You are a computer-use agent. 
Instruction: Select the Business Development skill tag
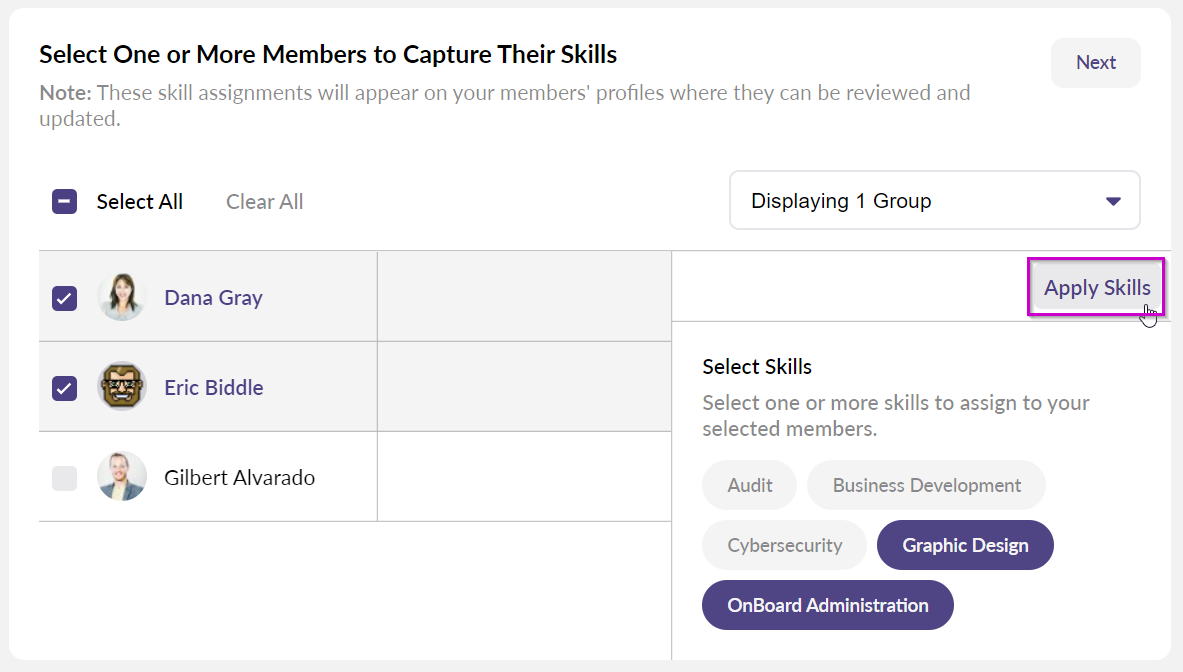pyautogui.click(x=926, y=486)
